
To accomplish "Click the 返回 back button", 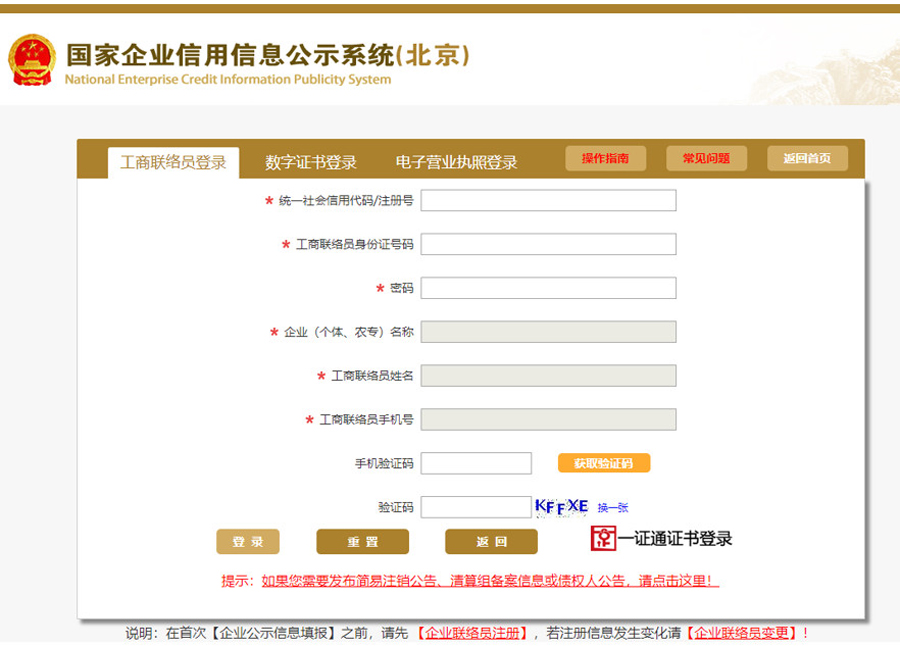I will point(491,541).
